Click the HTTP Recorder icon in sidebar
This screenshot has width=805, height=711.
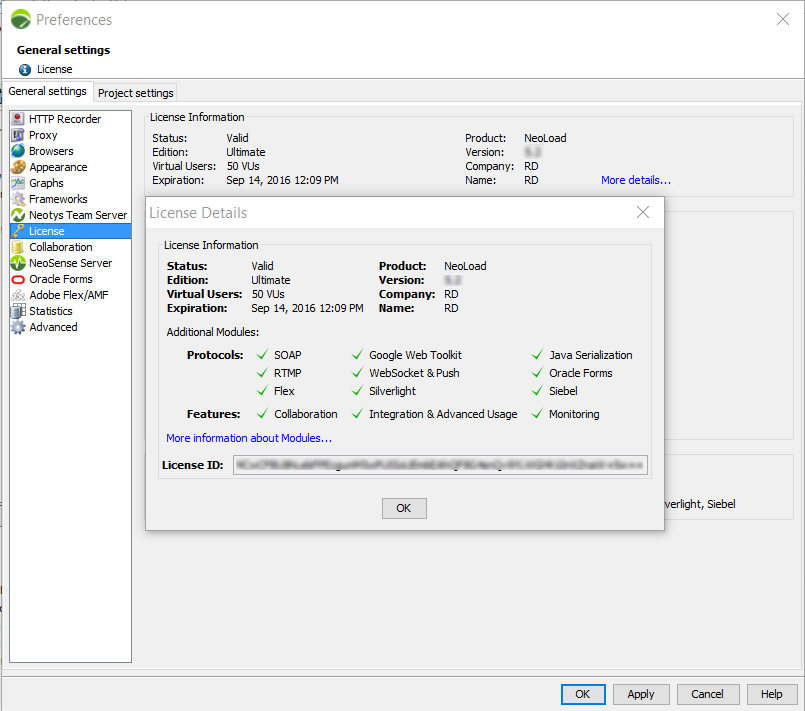(18, 119)
